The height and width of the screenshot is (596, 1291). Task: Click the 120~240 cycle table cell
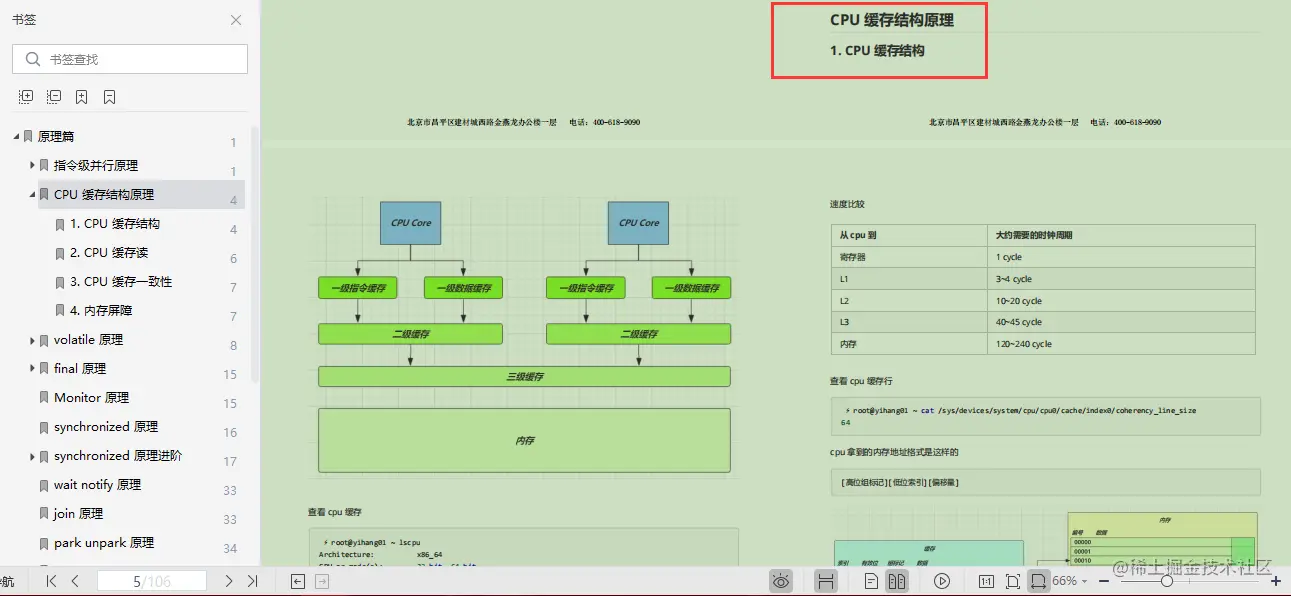click(x=1120, y=344)
